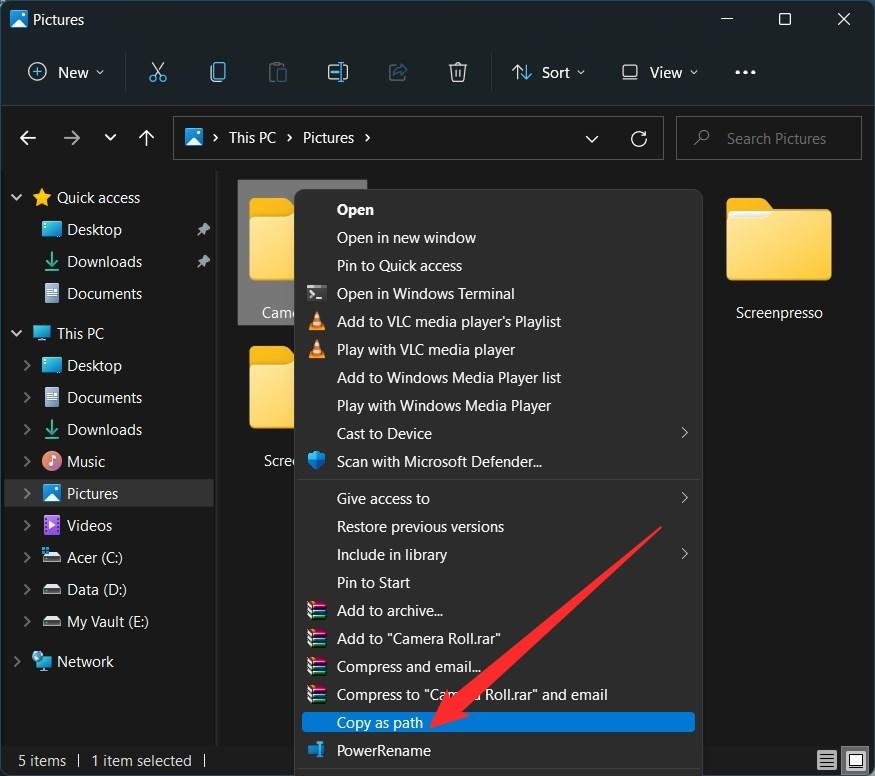Open the Sort dropdown

pyautogui.click(x=548, y=72)
